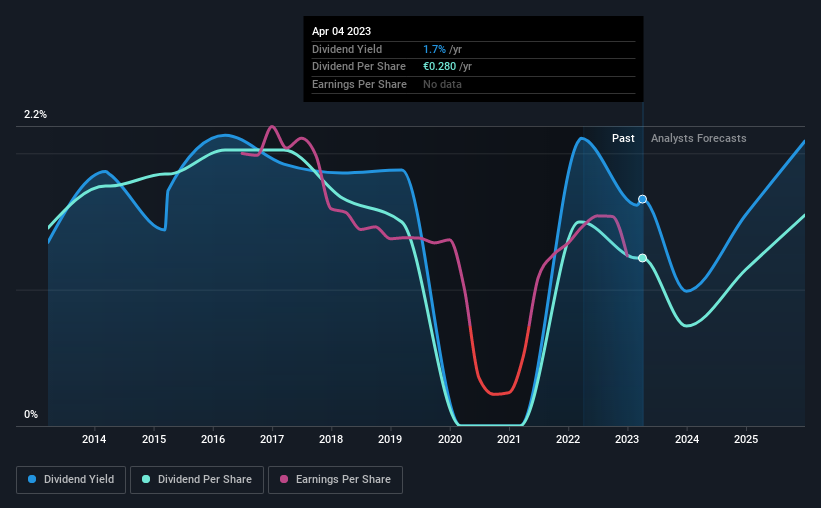
Task: Click the 1.7% dividend yield value in tooltip
Action: coord(435,49)
